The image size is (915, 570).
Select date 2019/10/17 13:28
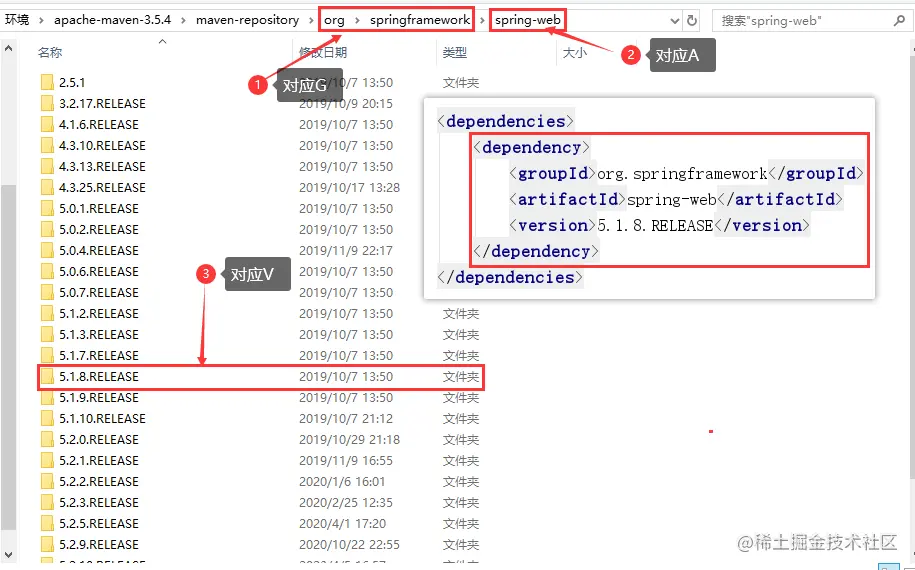click(x=349, y=188)
